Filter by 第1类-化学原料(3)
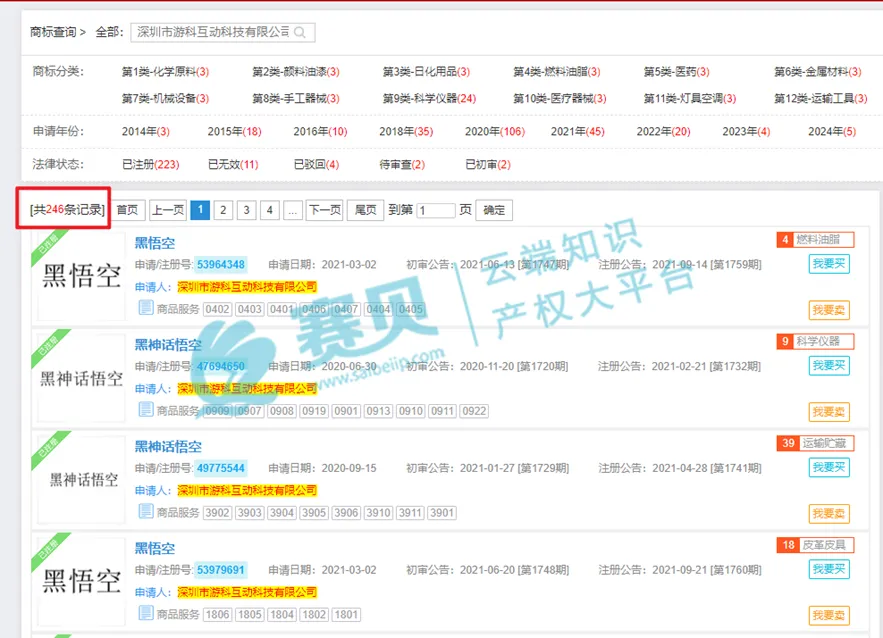 (165, 72)
